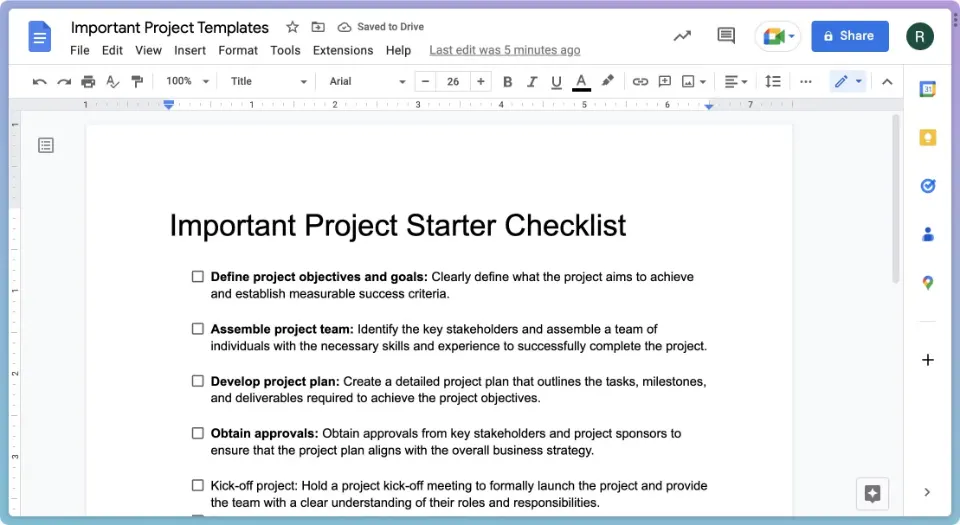Click the Undo arrow in toolbar
This screenshot has height=525, width=960.
39,81
